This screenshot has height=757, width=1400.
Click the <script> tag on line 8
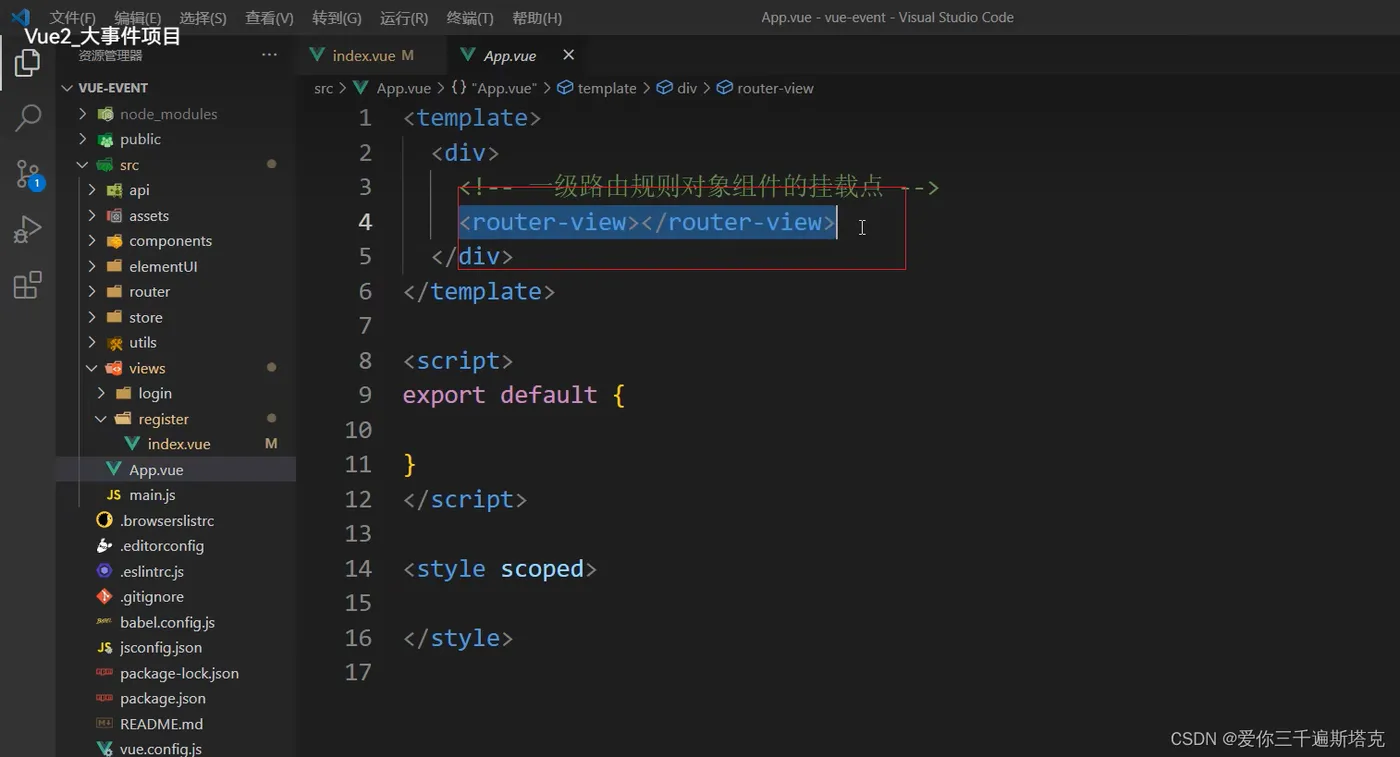click(458, 360)
